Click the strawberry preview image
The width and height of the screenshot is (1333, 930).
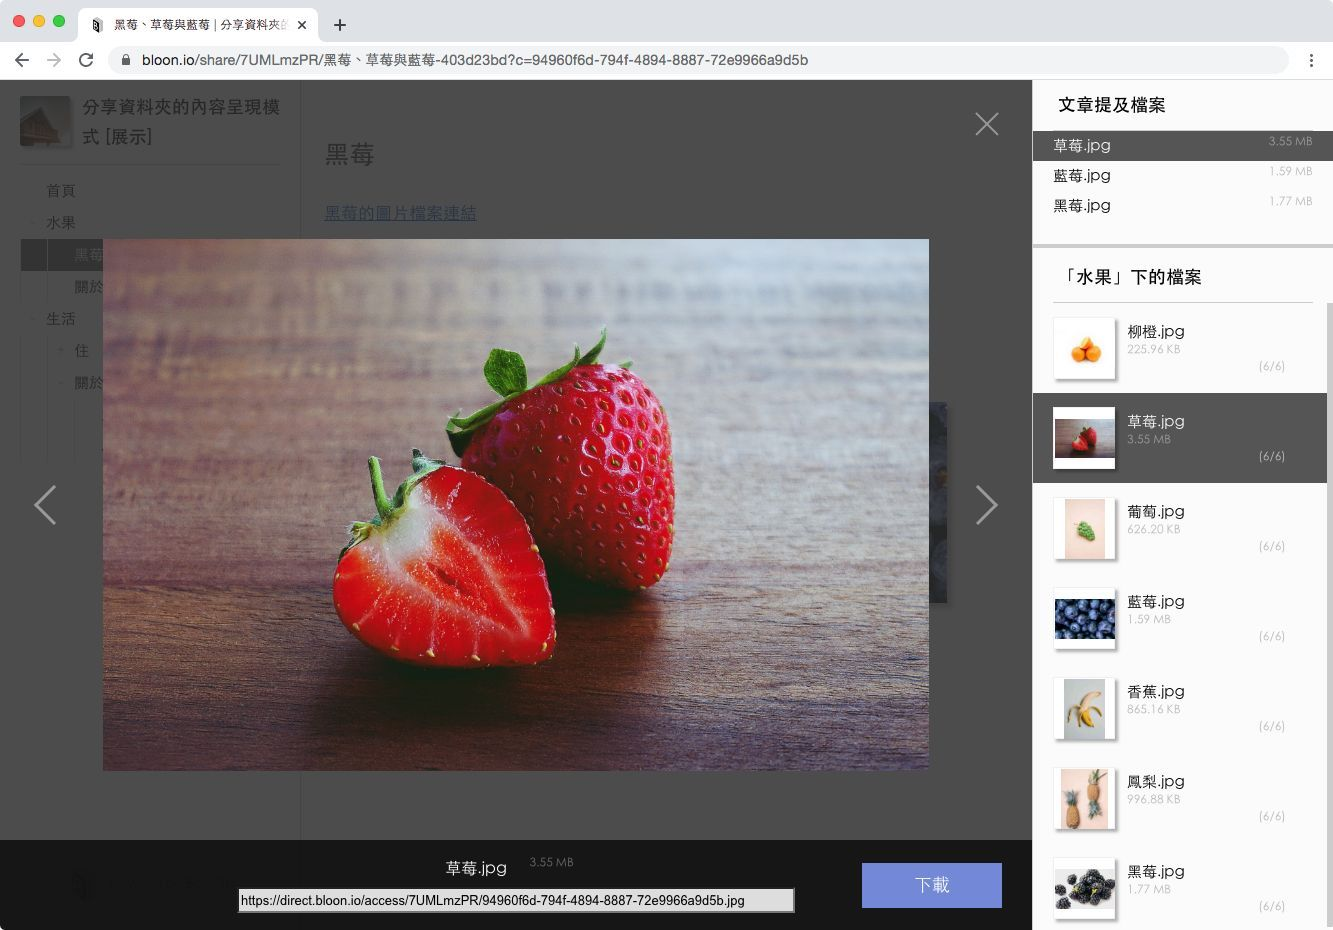(516, 505)
